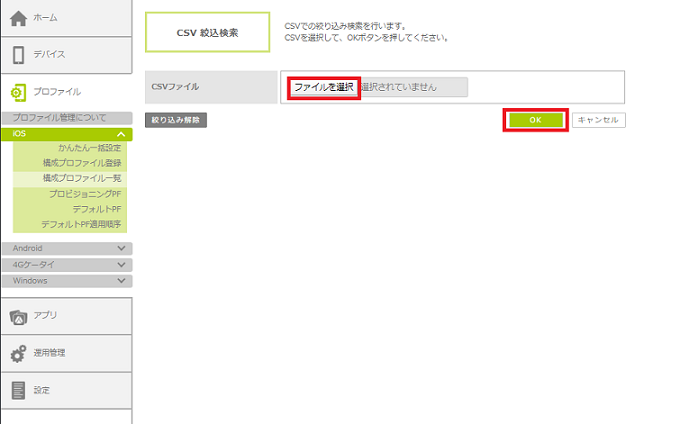Click the Settings (設定) document icon
The height and width of the screenshot is (424, 680).
(18, 390)
